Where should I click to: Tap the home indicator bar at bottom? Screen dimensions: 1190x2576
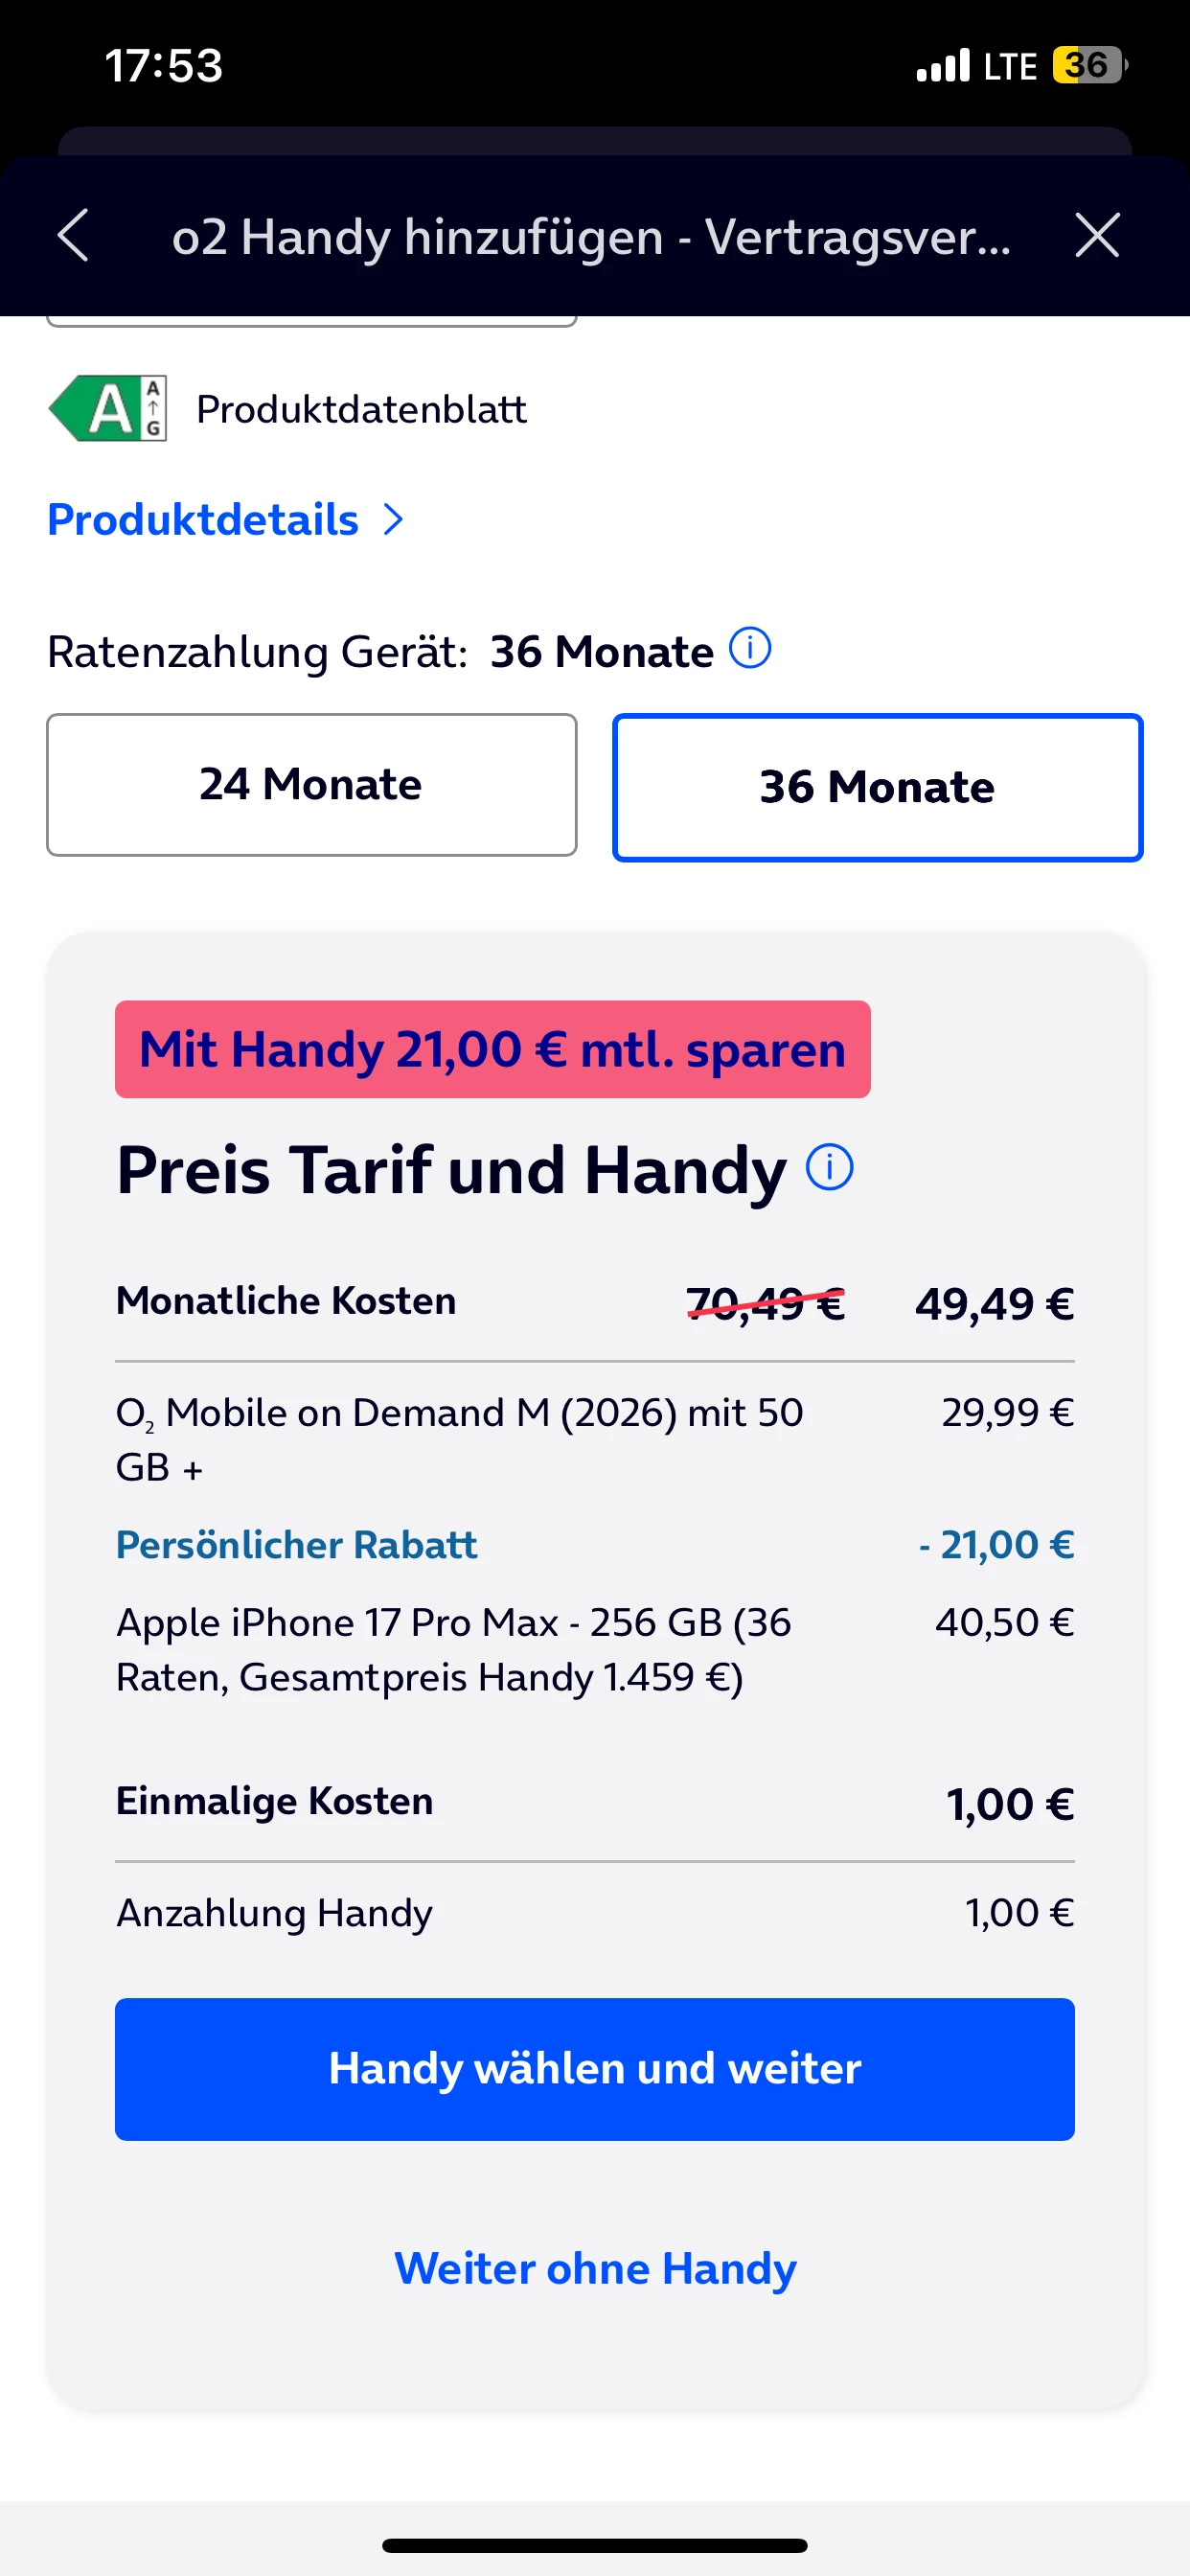pyautogui.click(x=595, y=2546)
